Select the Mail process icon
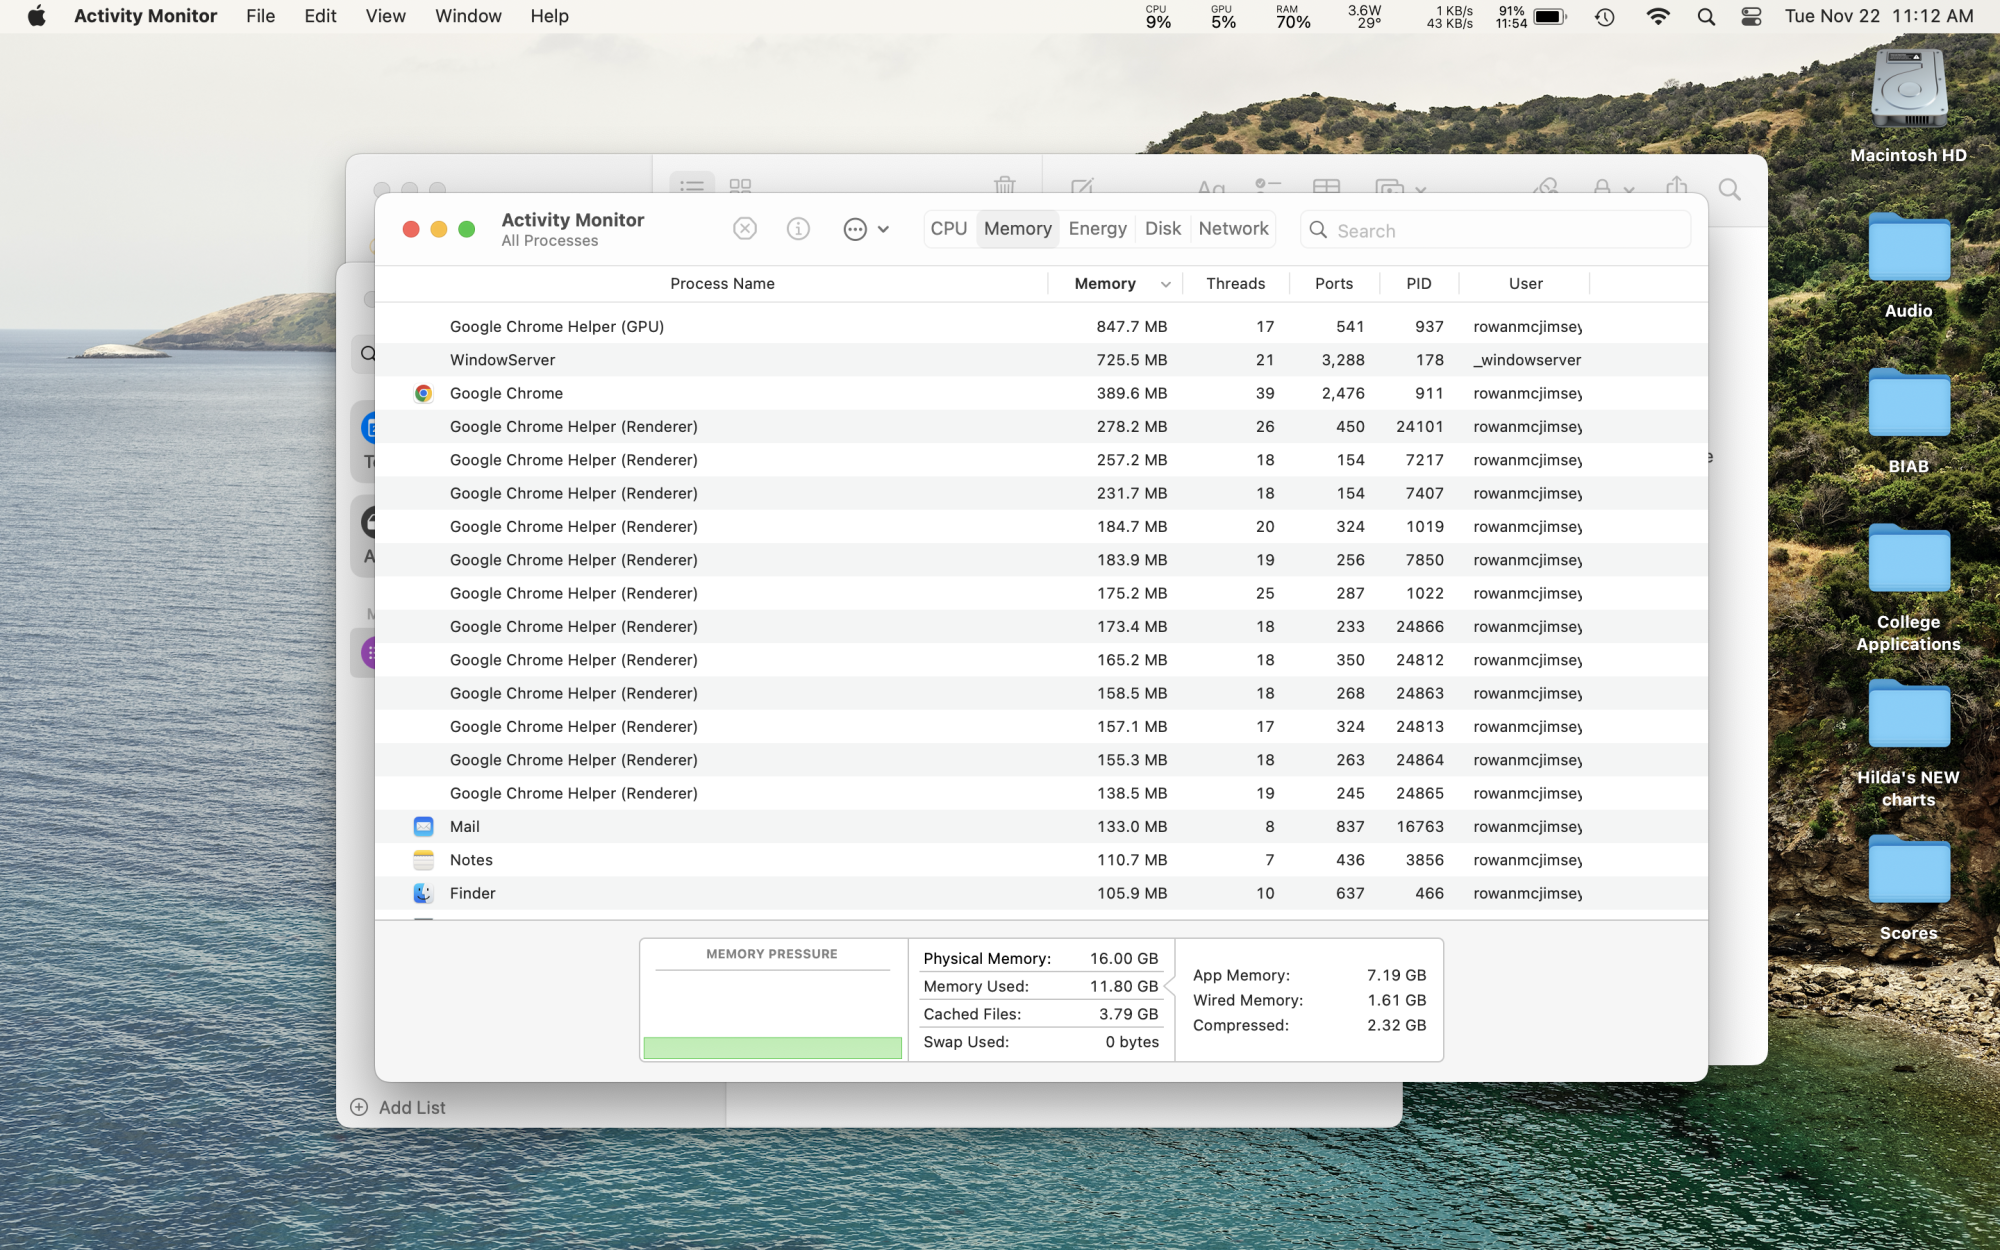 pos(423,826)
